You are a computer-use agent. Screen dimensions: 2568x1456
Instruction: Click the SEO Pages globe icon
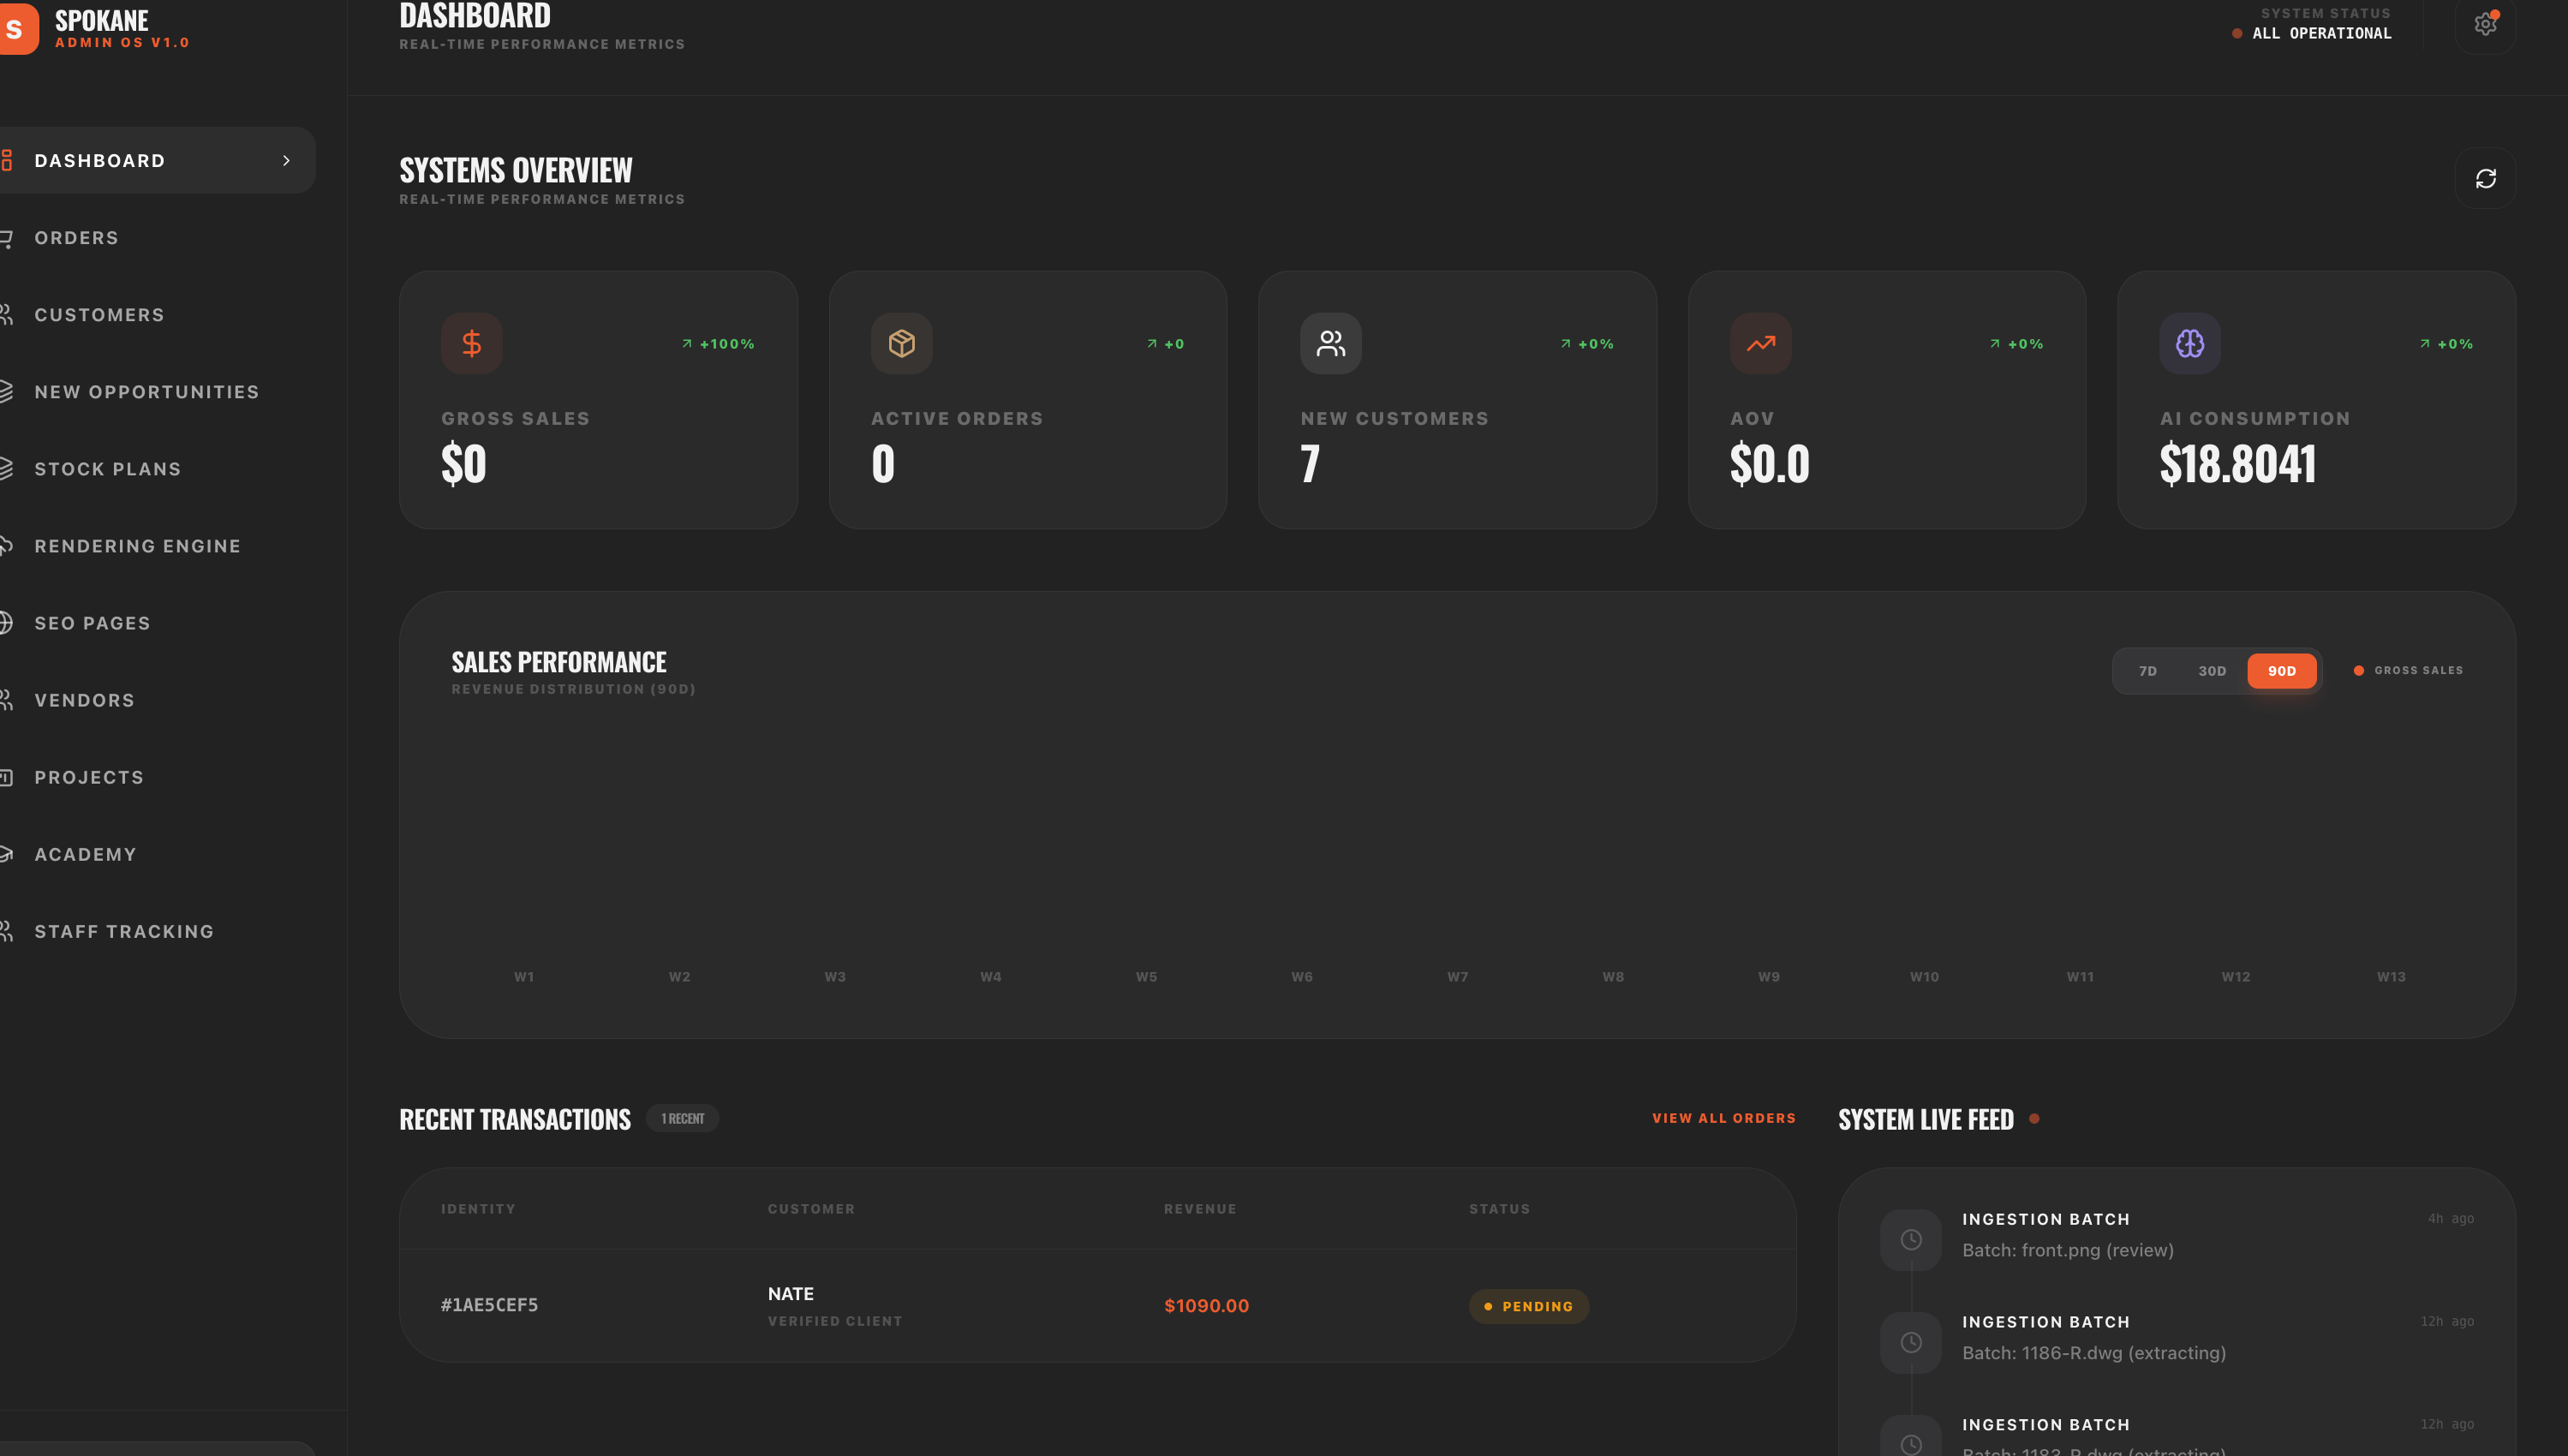pyautogui.click(x=5, y=623)
